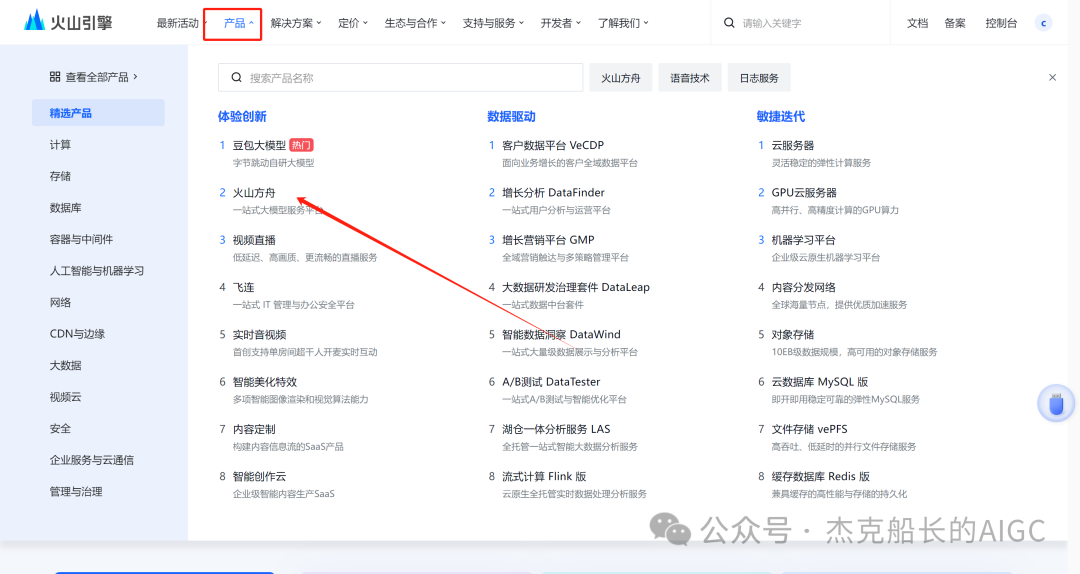The height and width of the screenshot is (574, 1080).
Task: Select the 计算 category
Action: (x=60, y=145)
